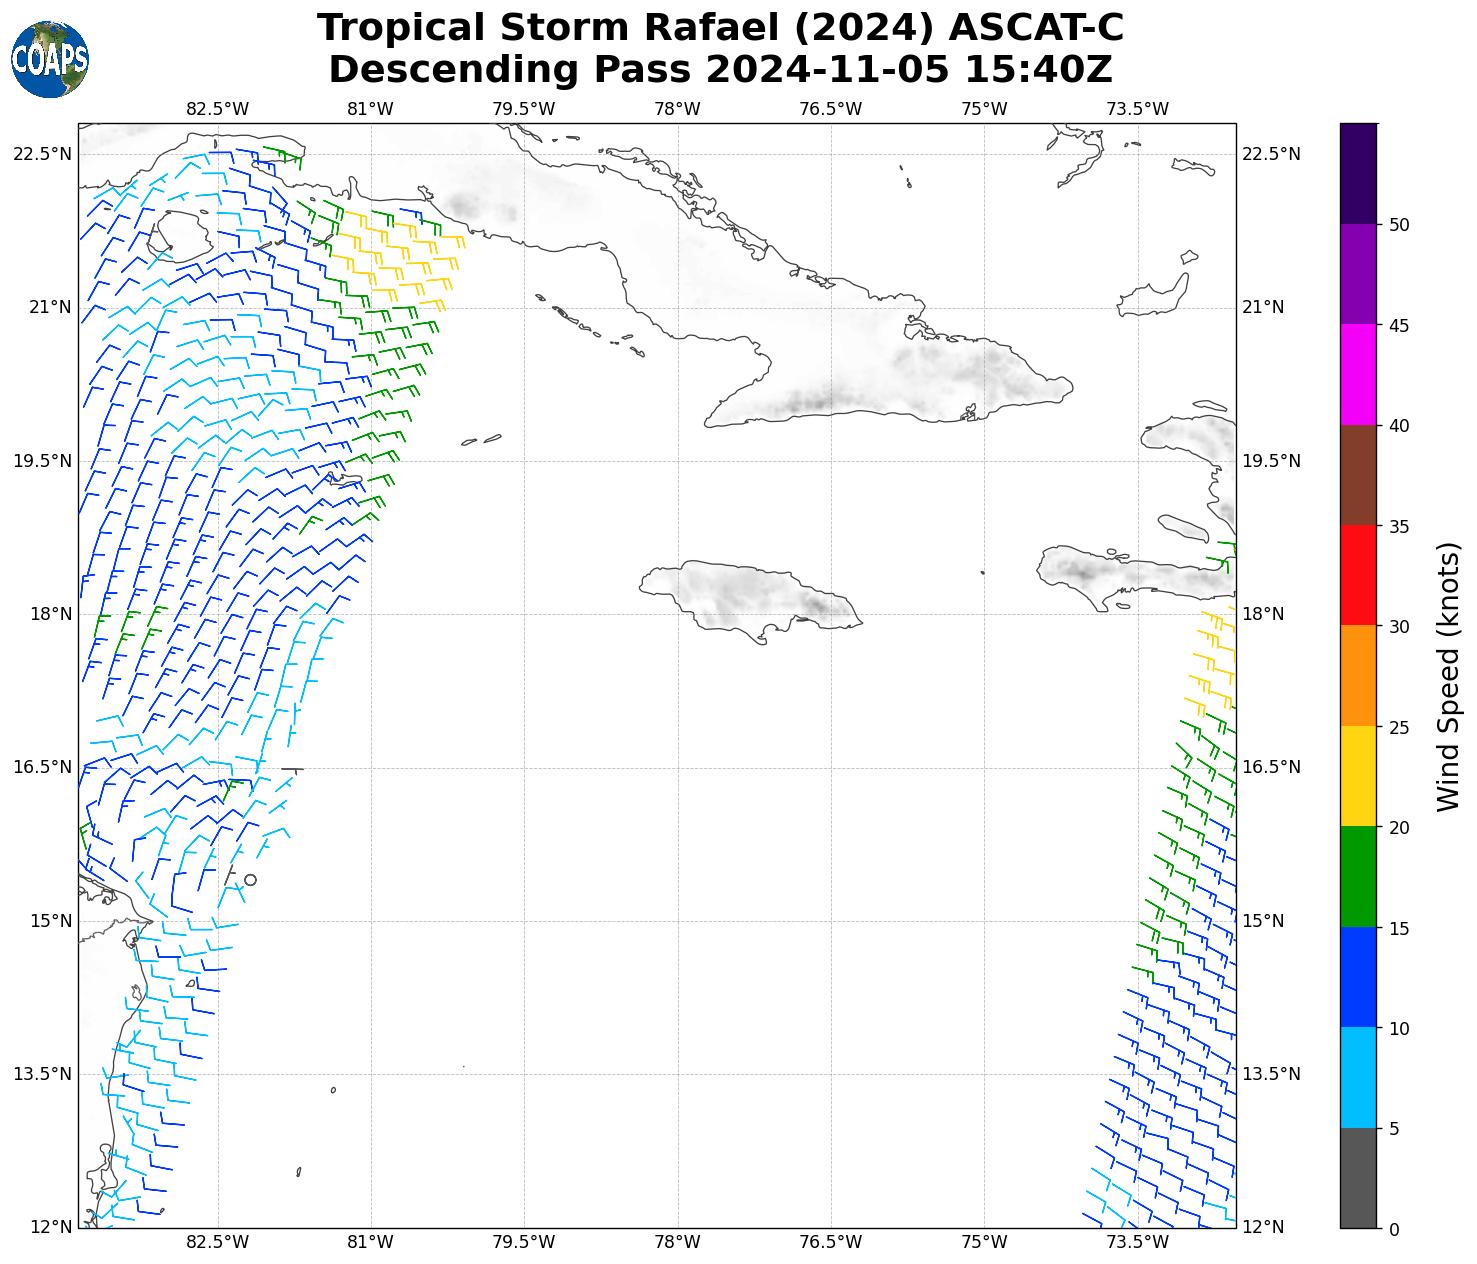Click the dark blue 10–15 knot colorbar band
The height and width of the screenshot is (1264, 1477).
point(1358,977)
